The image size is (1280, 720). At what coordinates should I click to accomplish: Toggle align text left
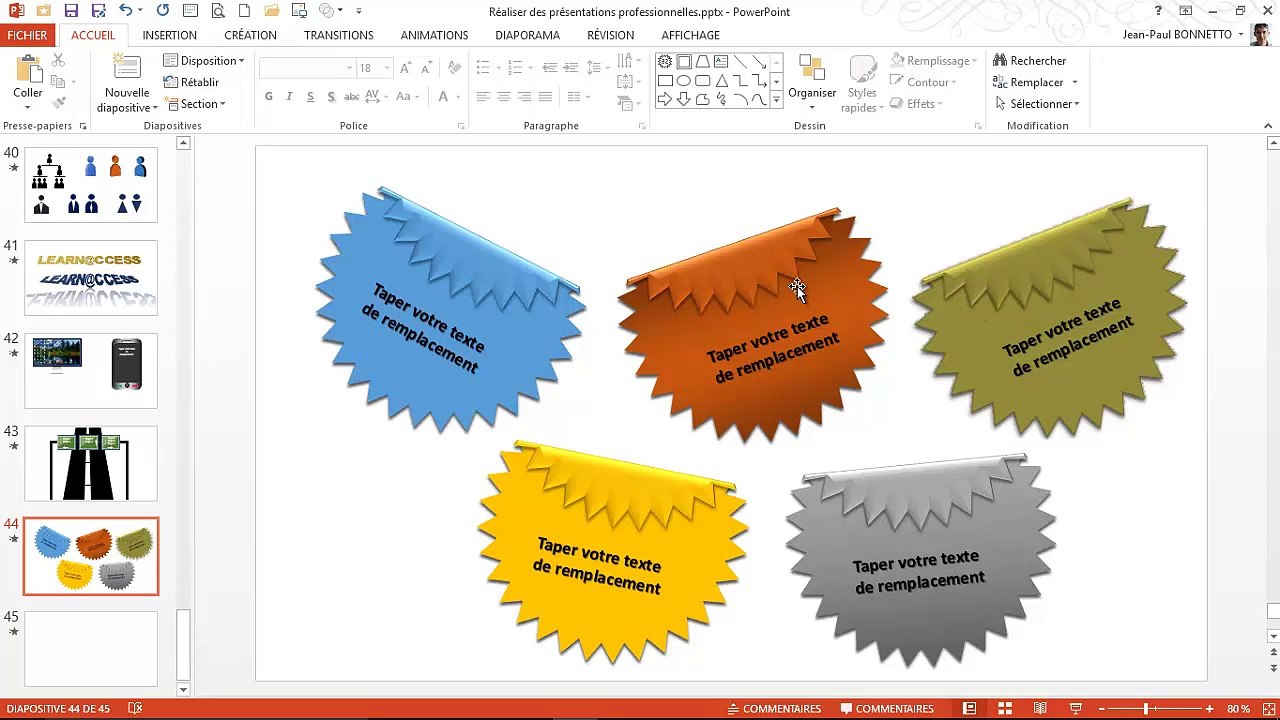click(x=482, y=96)
